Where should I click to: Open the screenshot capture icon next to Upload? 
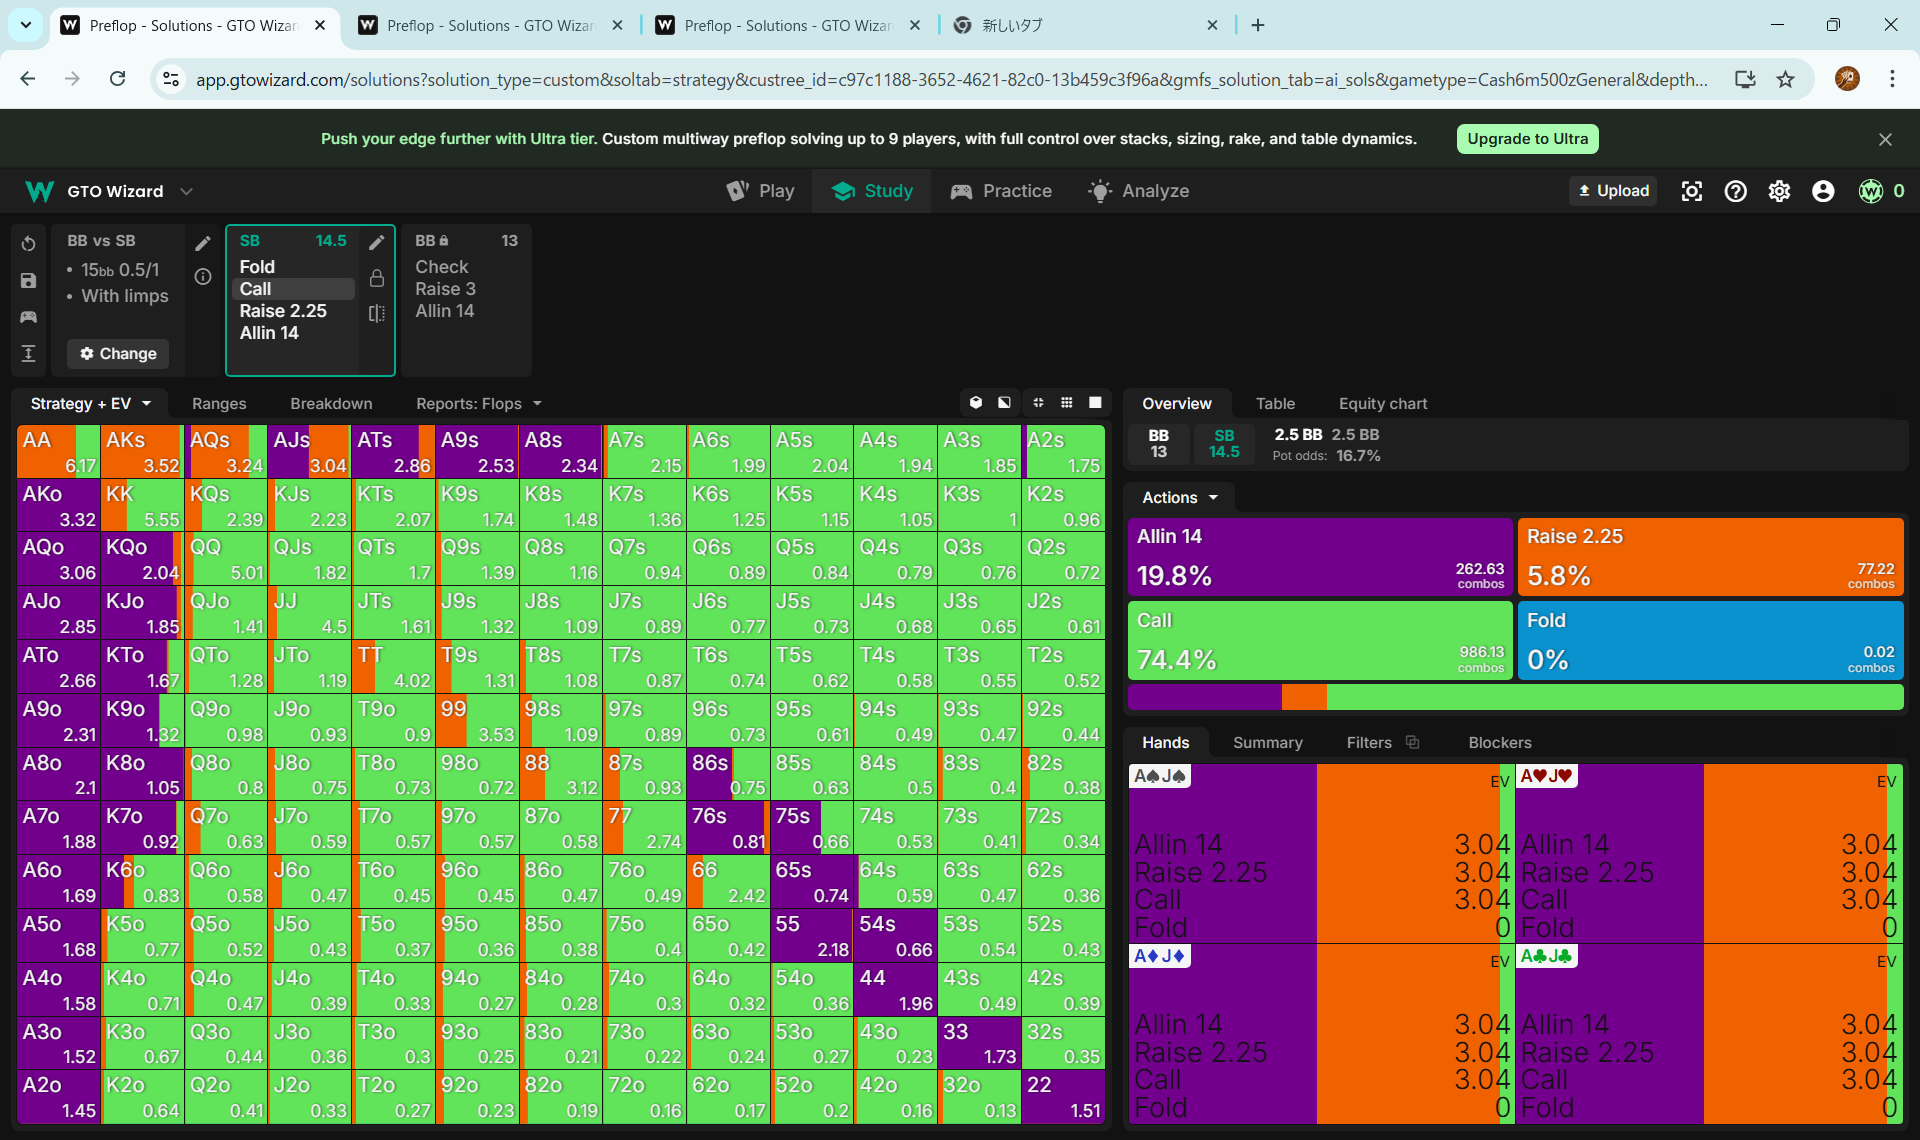[x=1691, y=191]
